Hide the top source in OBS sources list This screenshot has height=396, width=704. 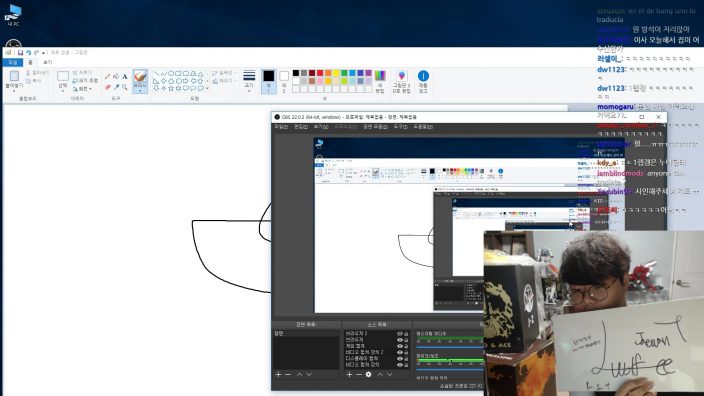400,334
